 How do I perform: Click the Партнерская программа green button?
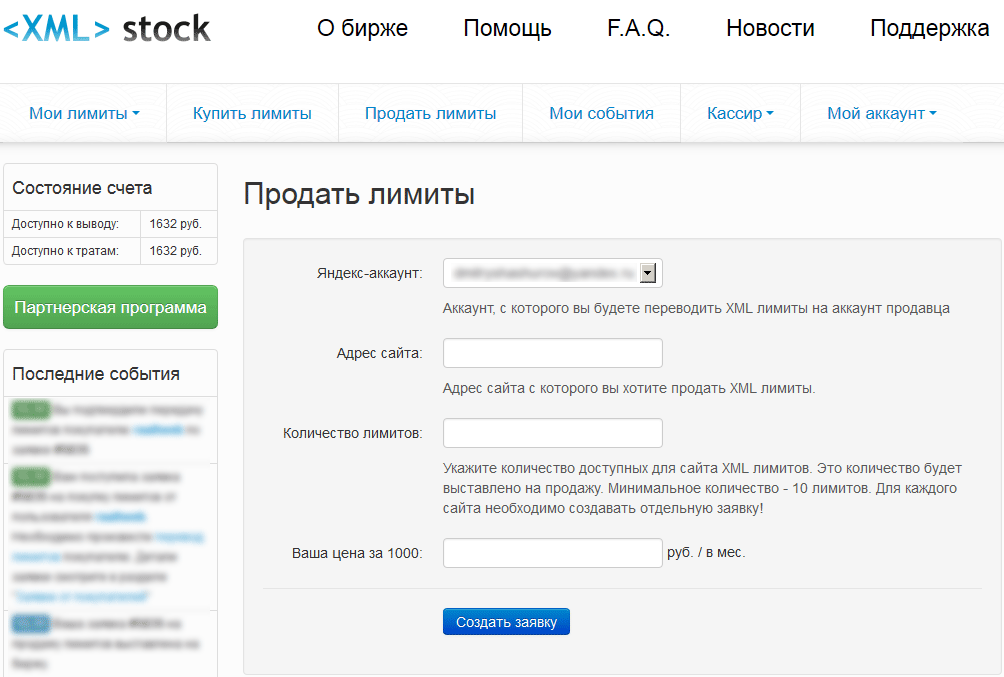coord(110,307)
